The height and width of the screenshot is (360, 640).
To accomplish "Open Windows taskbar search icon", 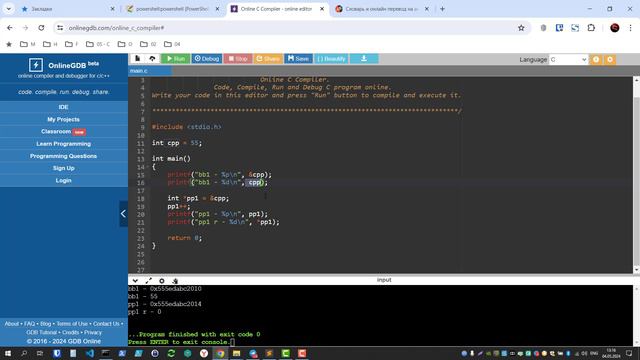I will tap(24, 353).
